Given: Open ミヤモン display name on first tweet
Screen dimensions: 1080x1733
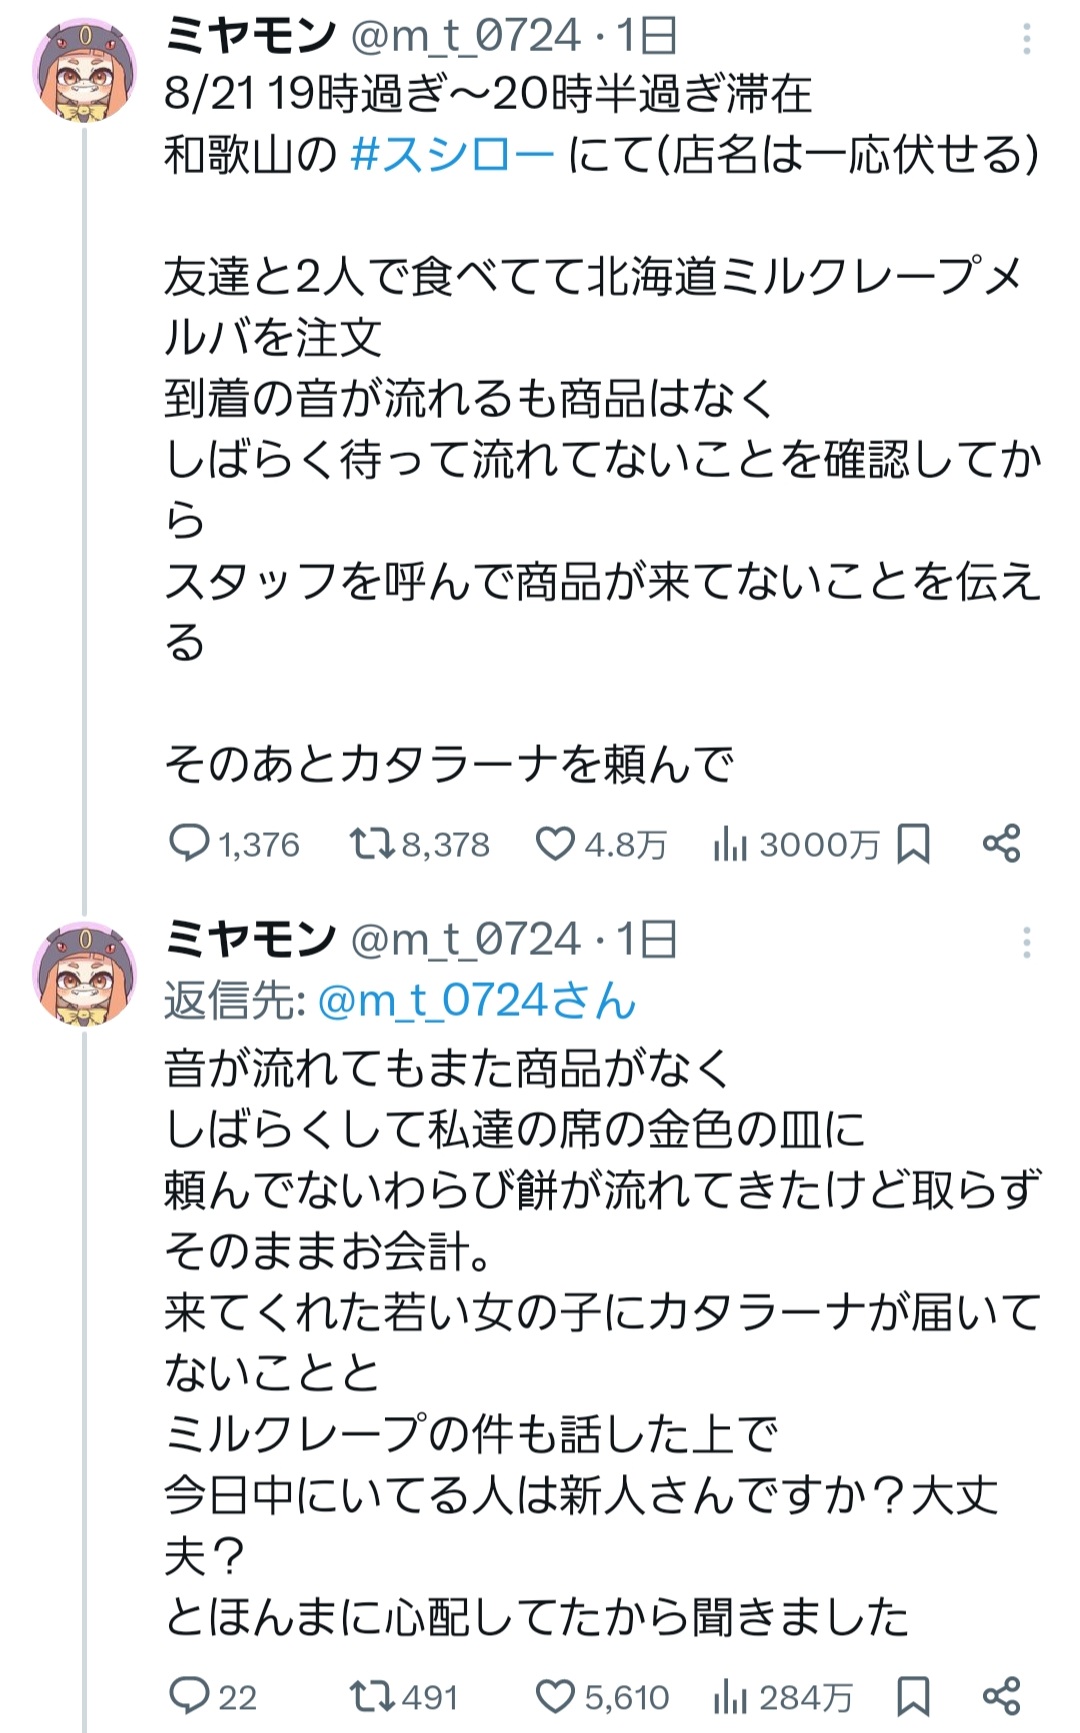Looking at the screenshot, I should pyautogui.click(x=250, y=37).
